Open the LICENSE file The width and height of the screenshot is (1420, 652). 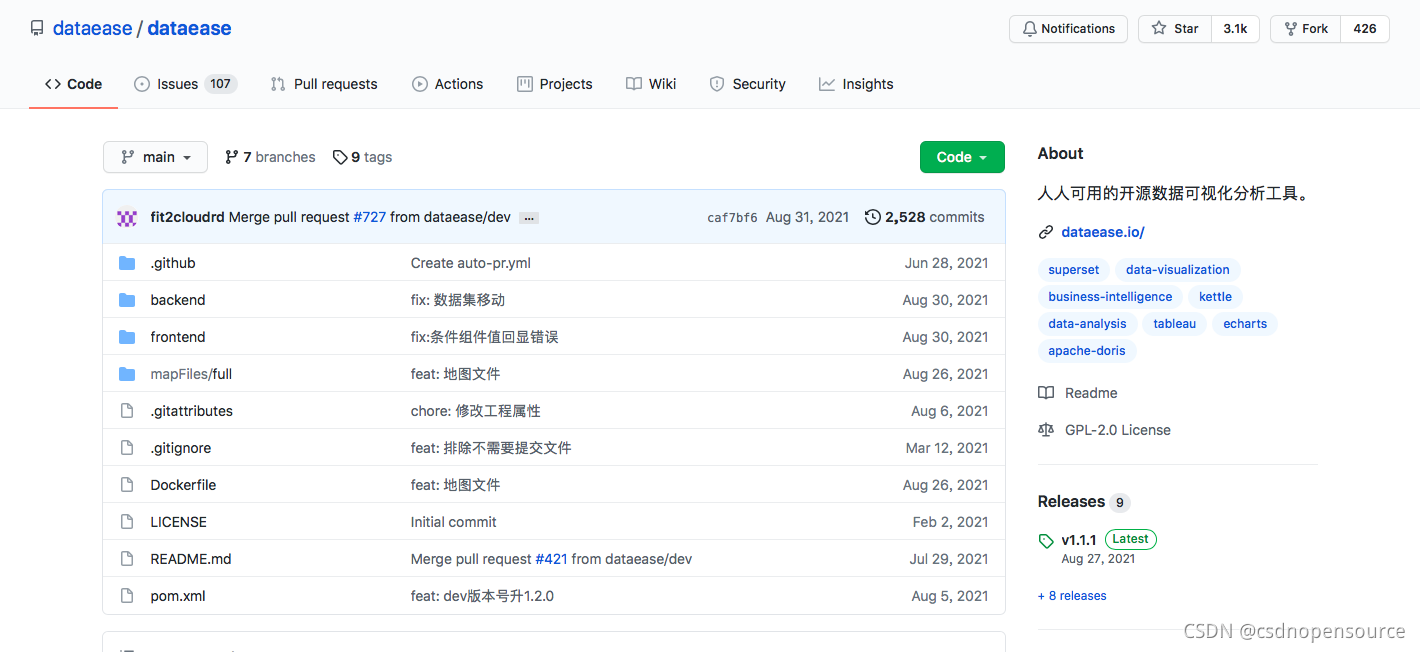pyautogui.click(x=179, y=522)
